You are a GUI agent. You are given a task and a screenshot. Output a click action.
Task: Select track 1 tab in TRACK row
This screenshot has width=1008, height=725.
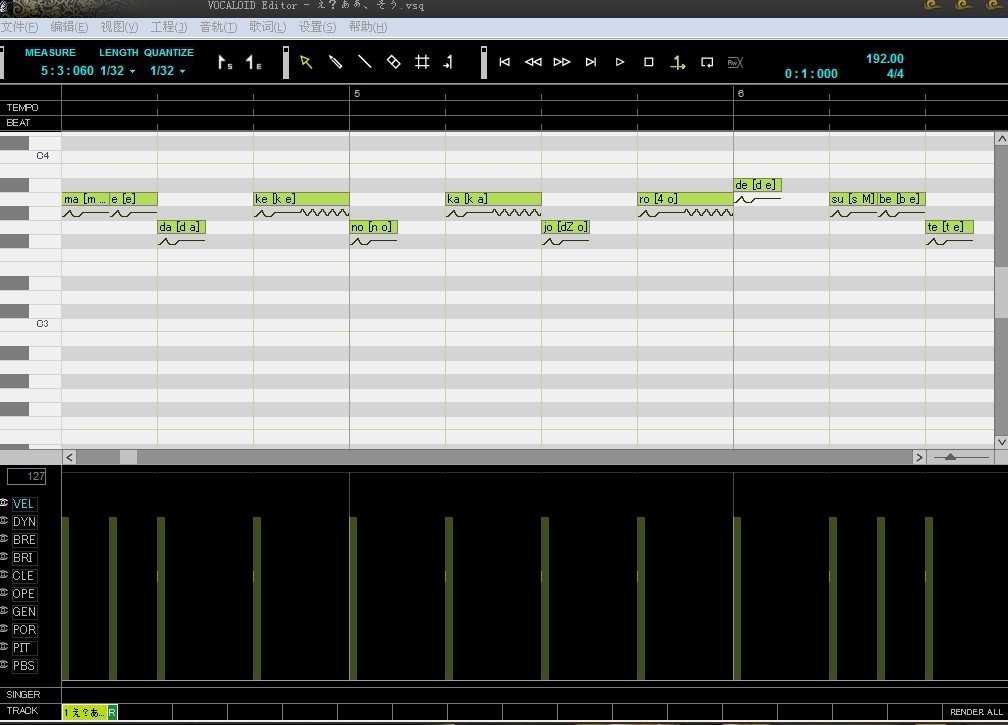[x=84, y=712]
